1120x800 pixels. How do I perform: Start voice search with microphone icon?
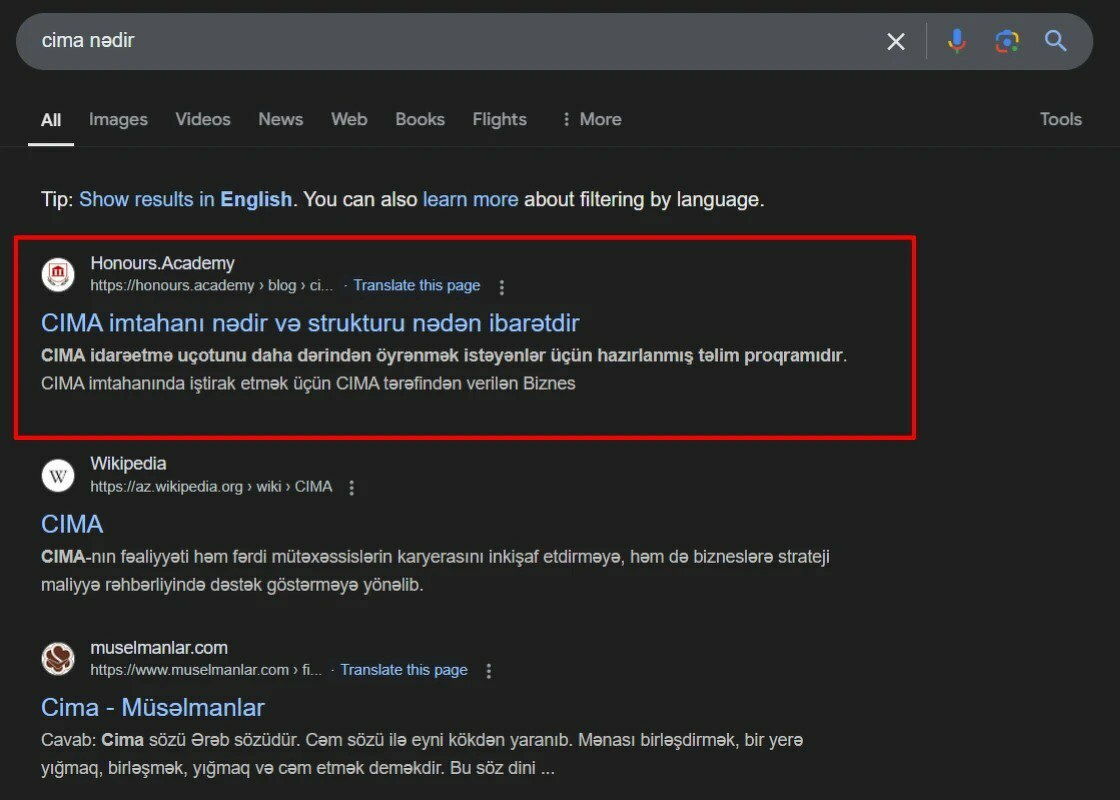(957, 41)
